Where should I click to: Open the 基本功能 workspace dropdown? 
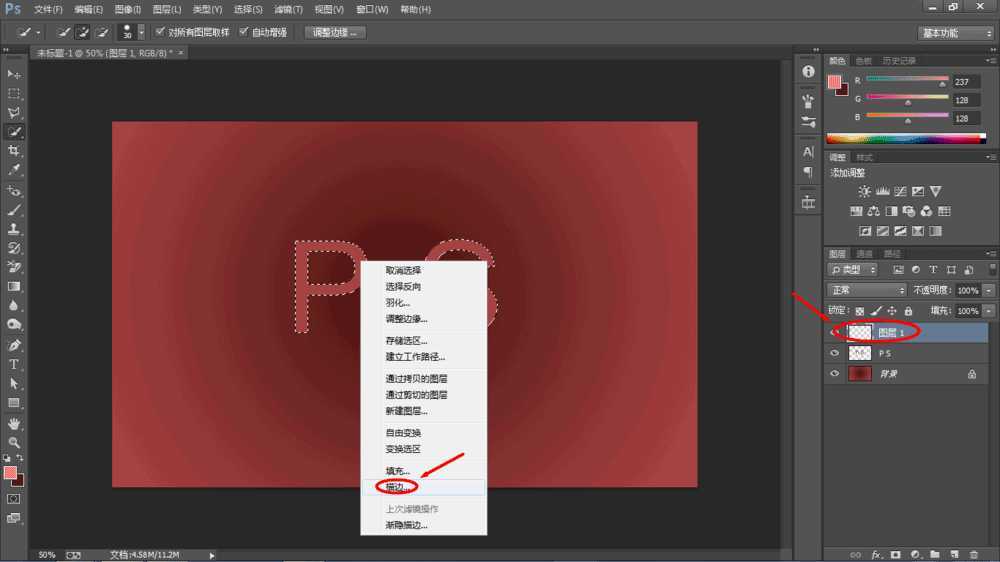[955, 33]
